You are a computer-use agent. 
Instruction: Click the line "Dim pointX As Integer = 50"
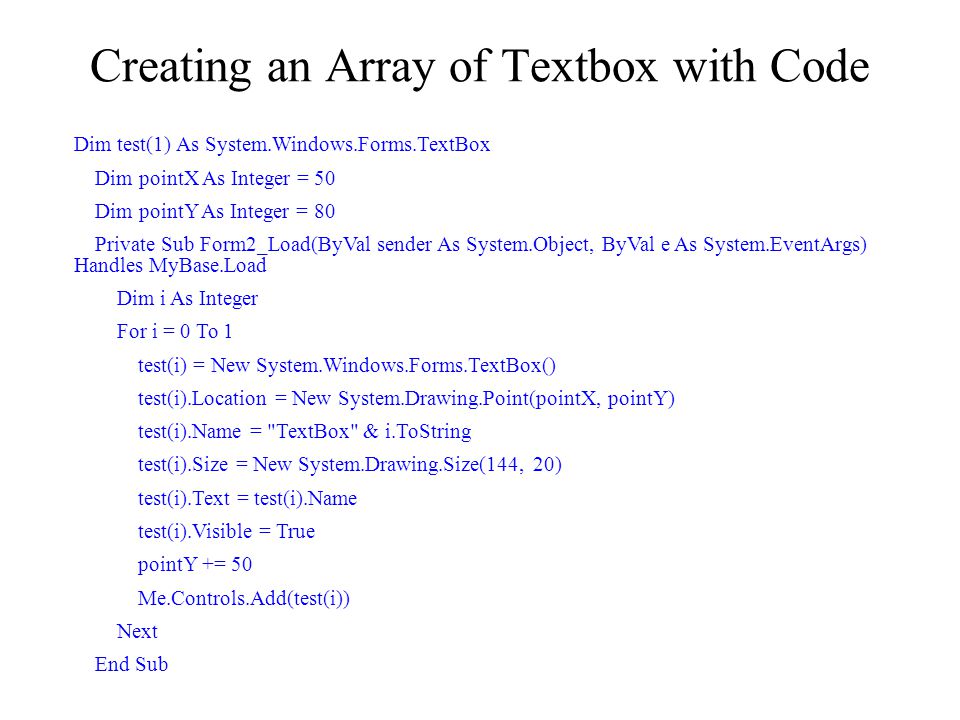[x=214, y=179]
